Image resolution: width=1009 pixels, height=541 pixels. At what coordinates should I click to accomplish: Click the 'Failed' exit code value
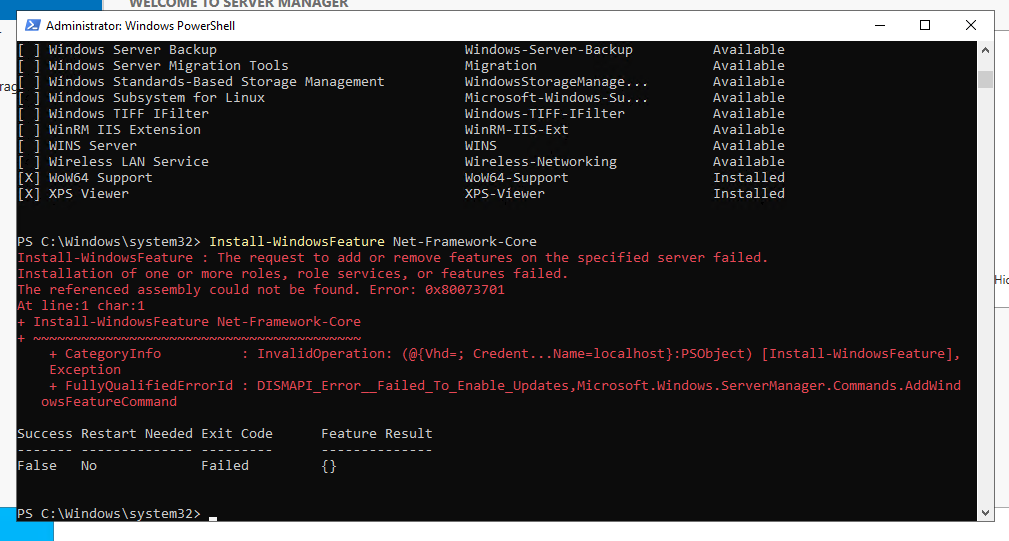click(225, 466)
